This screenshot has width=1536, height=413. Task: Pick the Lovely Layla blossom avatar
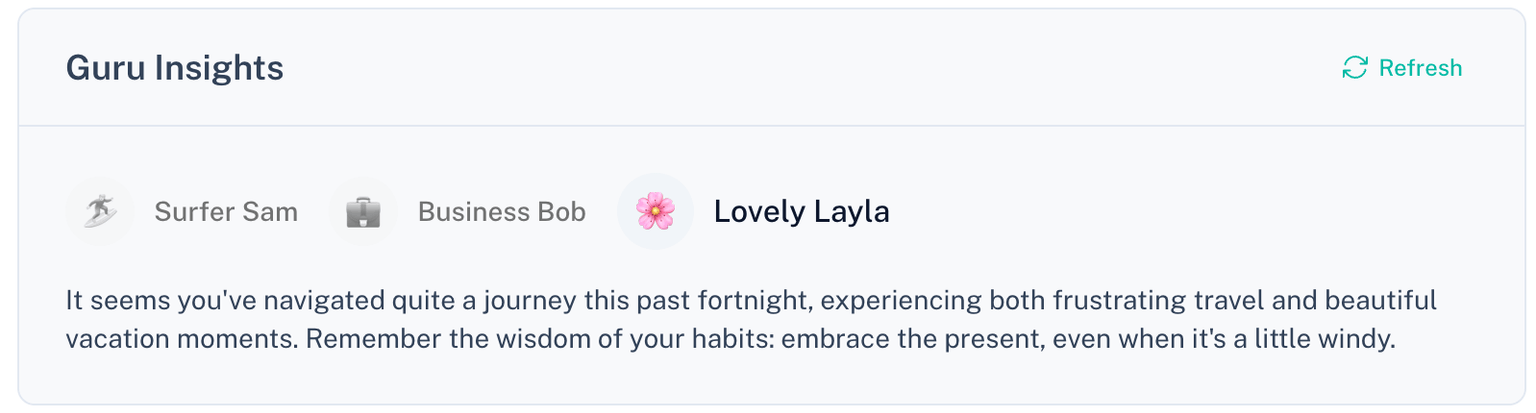[655, 212]
